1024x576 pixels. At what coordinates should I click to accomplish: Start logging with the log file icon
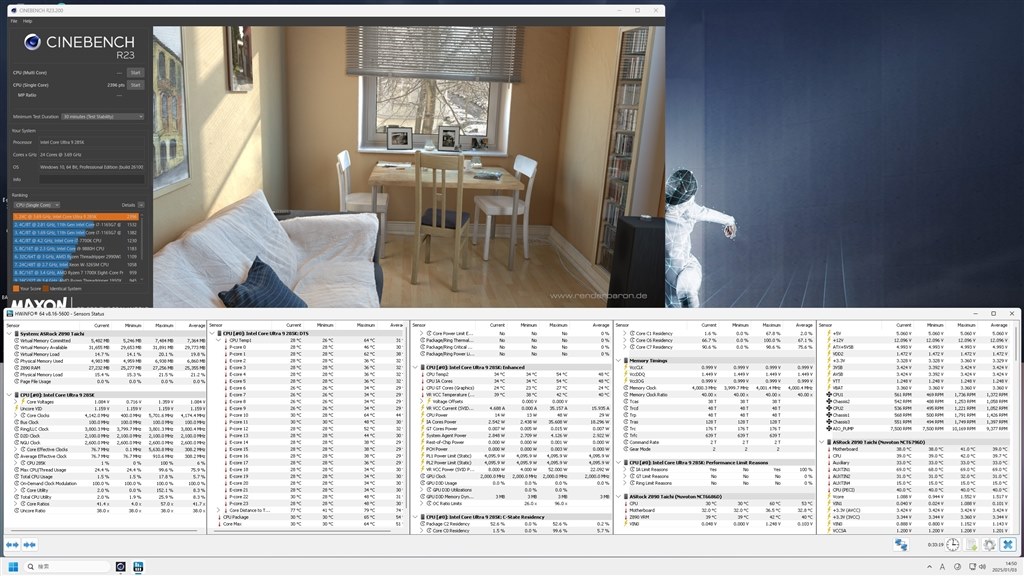[971, 545]
